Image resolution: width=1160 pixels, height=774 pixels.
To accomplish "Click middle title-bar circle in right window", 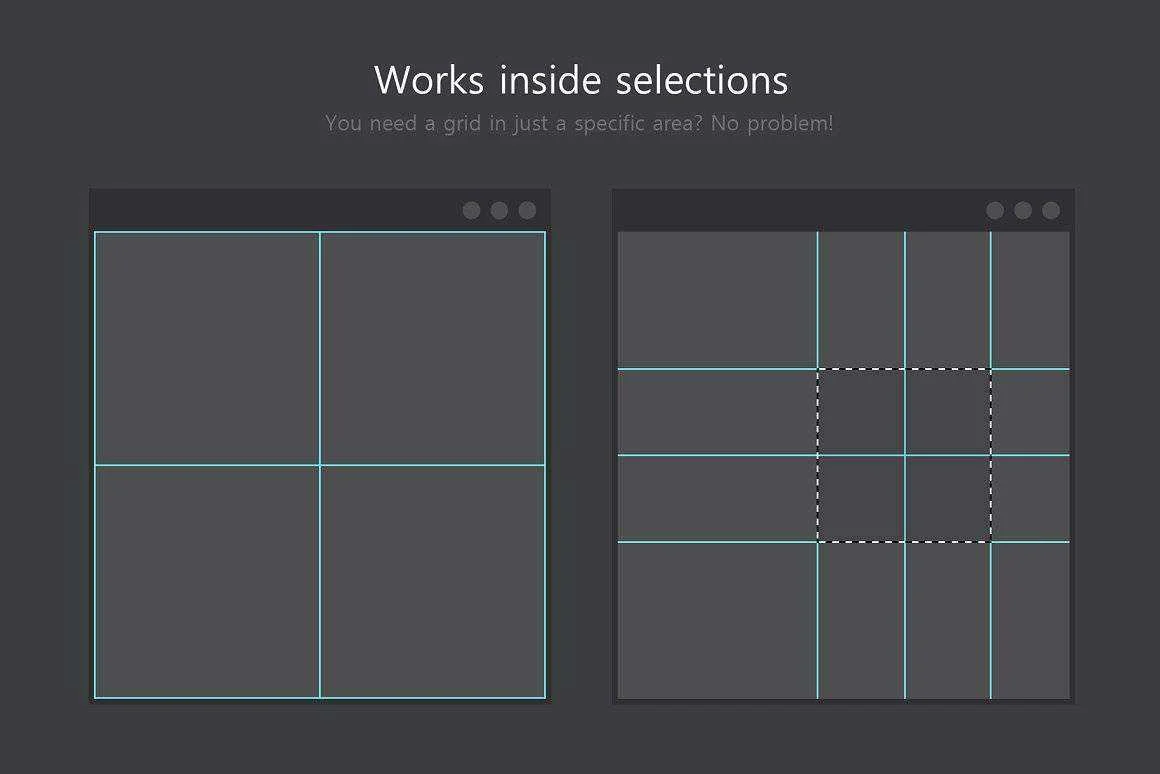I will (1023, 211).
